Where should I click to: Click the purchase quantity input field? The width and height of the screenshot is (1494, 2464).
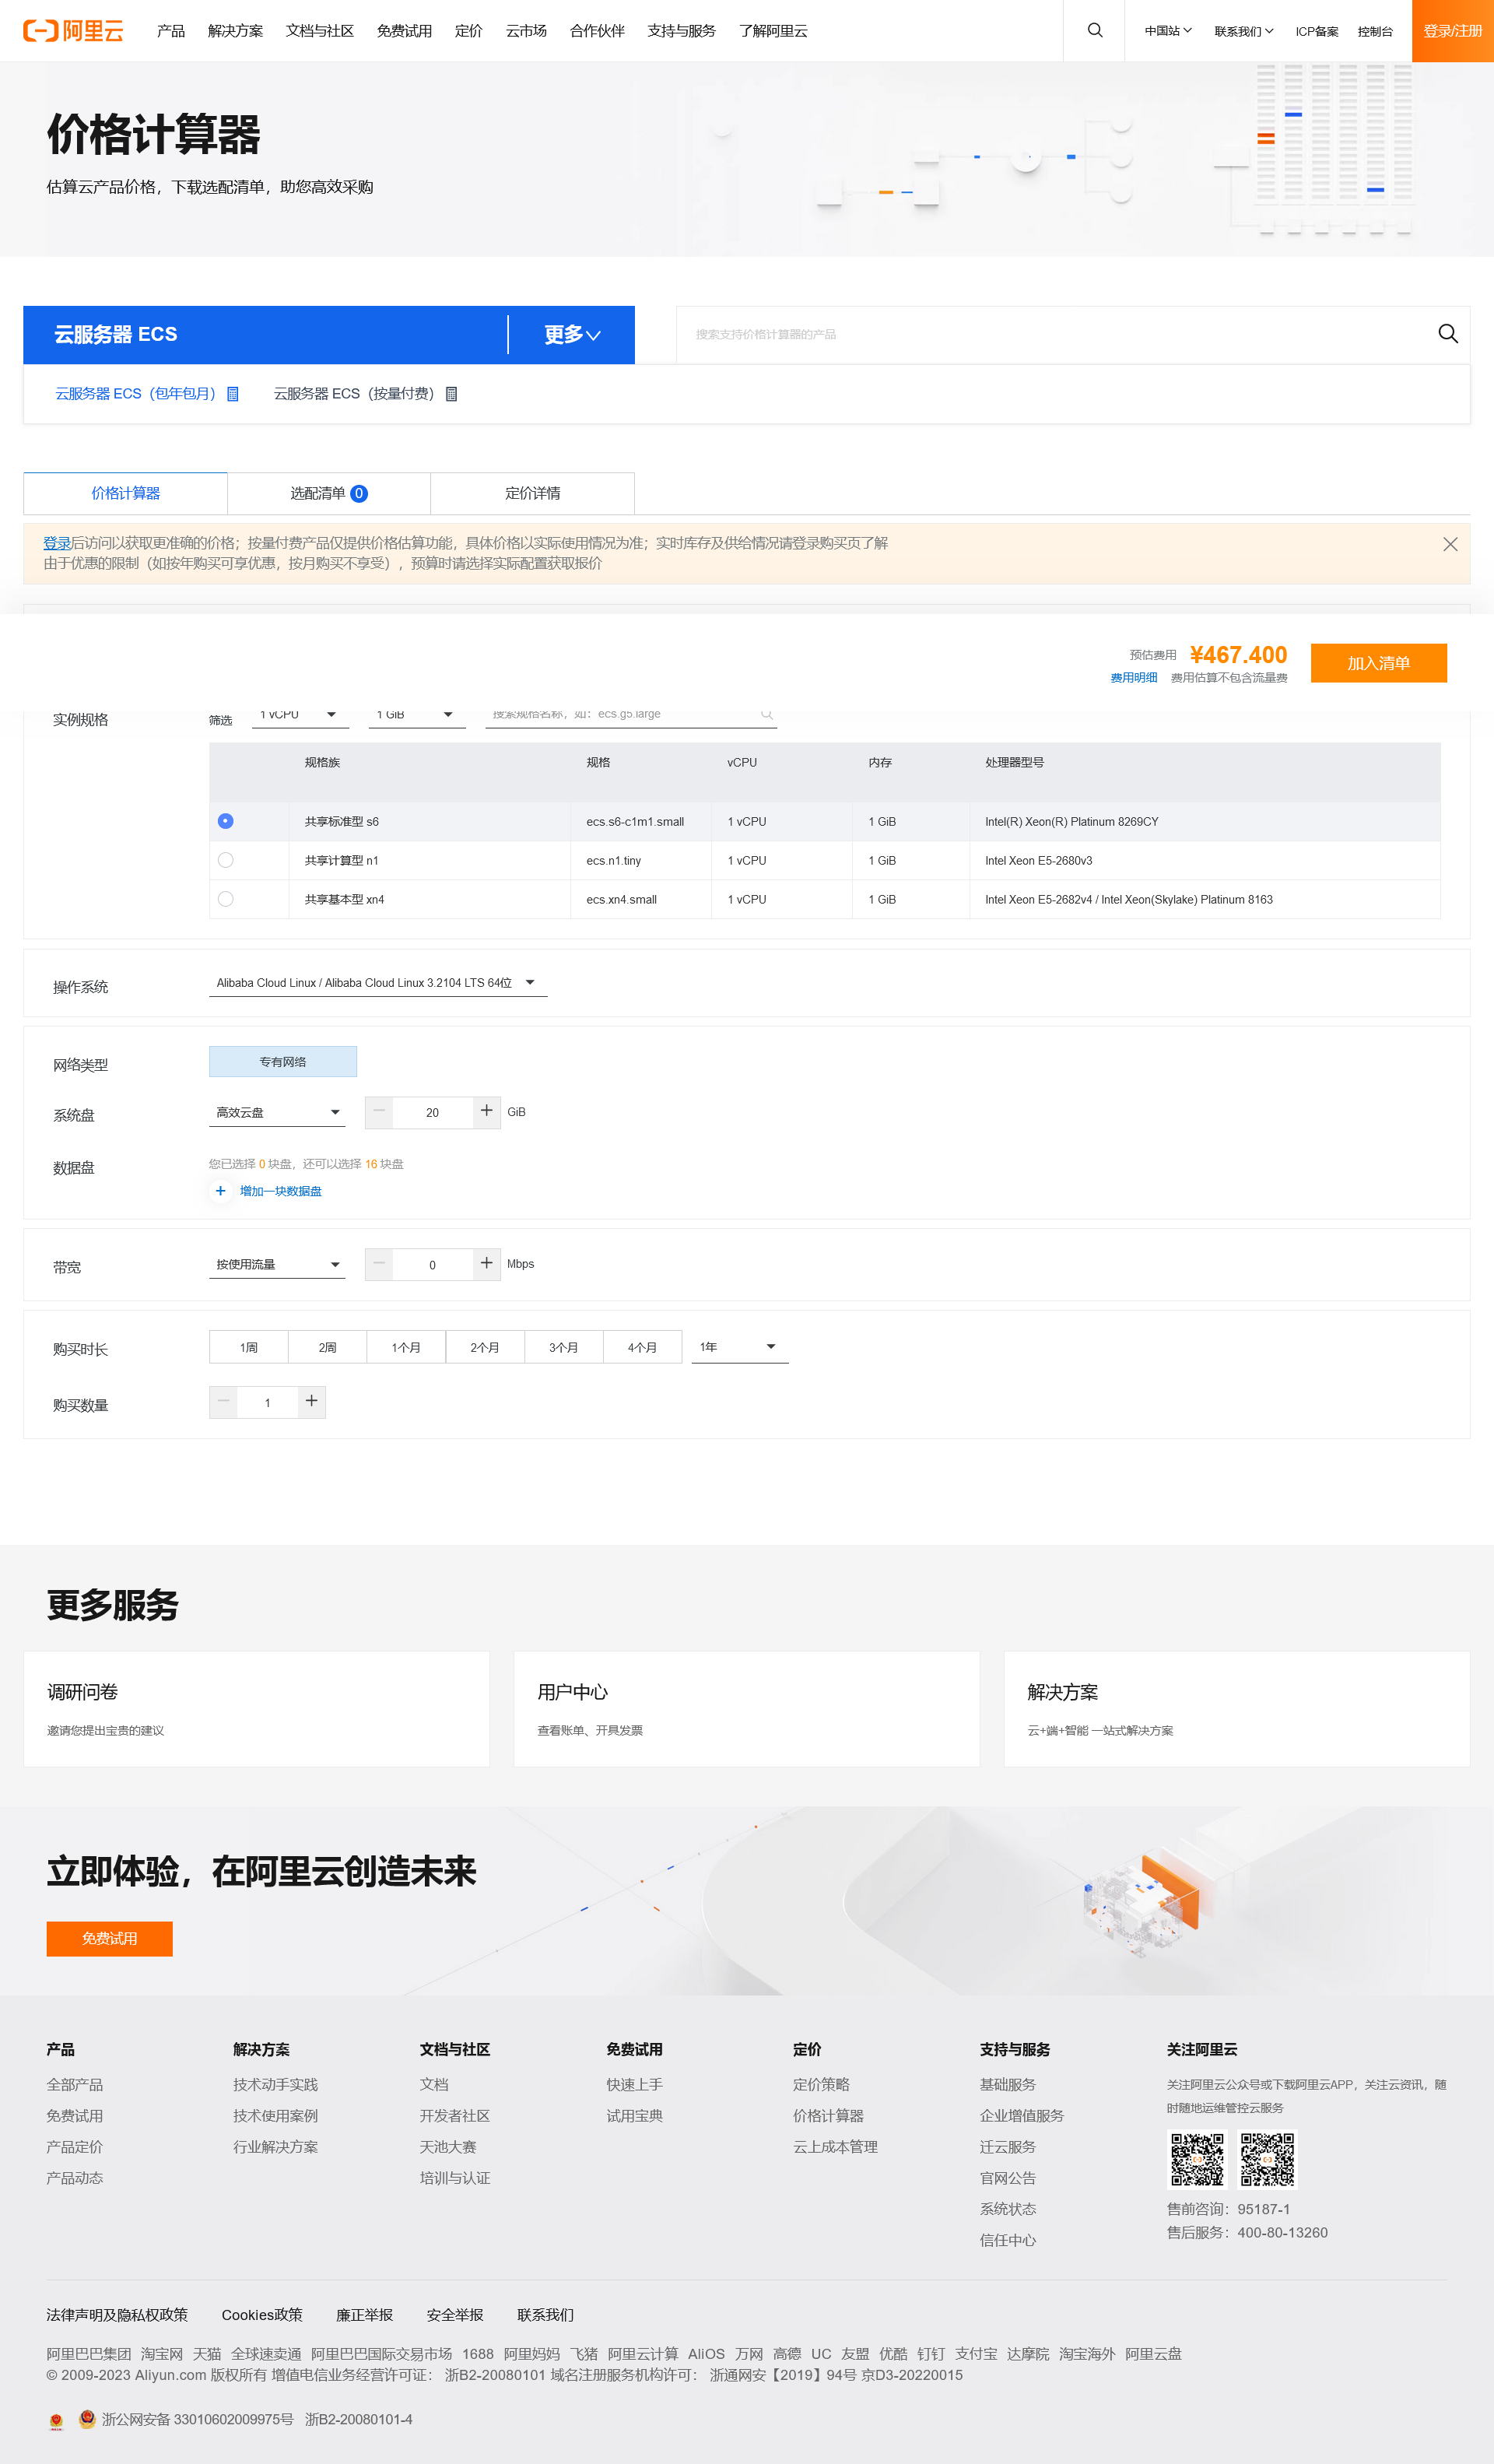click(267, 1402)
